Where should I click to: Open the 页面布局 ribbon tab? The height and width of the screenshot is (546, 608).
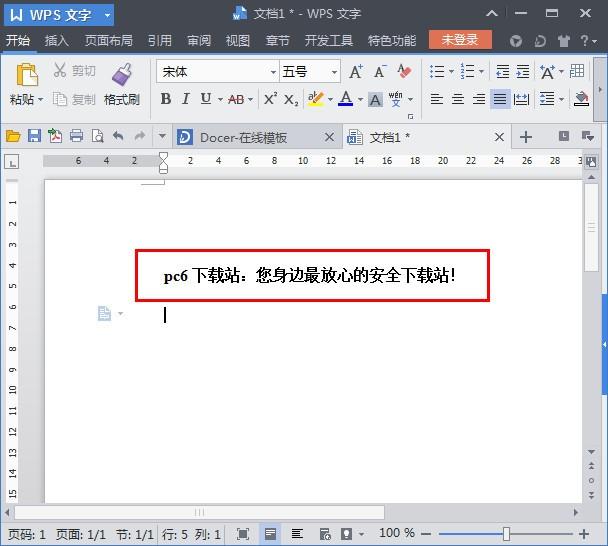point(109,40)
